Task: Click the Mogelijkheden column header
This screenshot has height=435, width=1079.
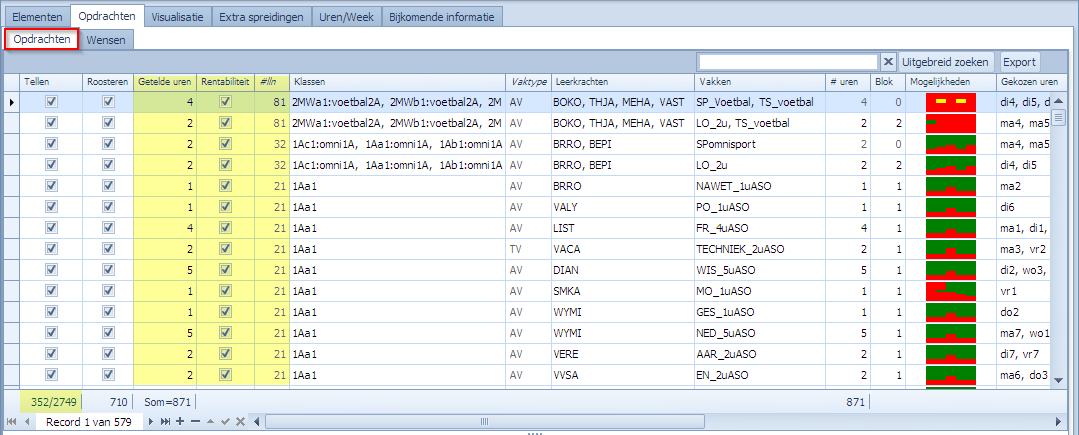Action: coord(950,82)
